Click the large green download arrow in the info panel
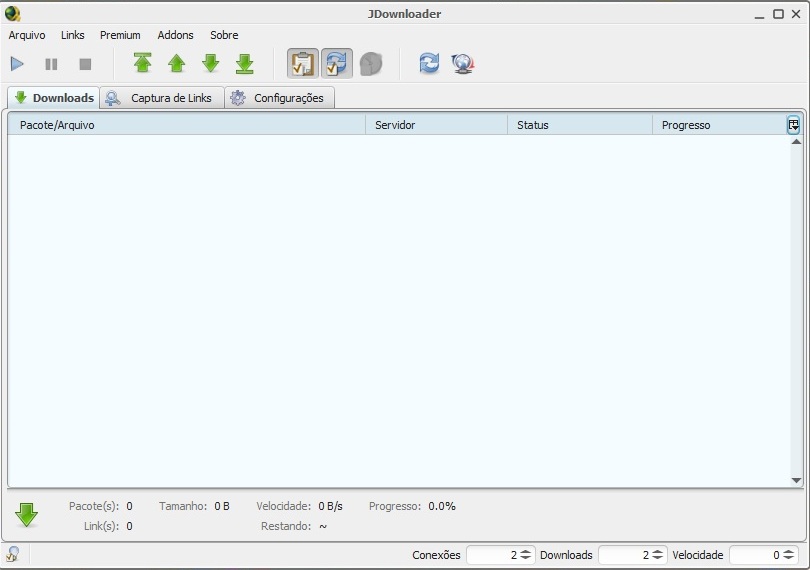 coord(26,515)
